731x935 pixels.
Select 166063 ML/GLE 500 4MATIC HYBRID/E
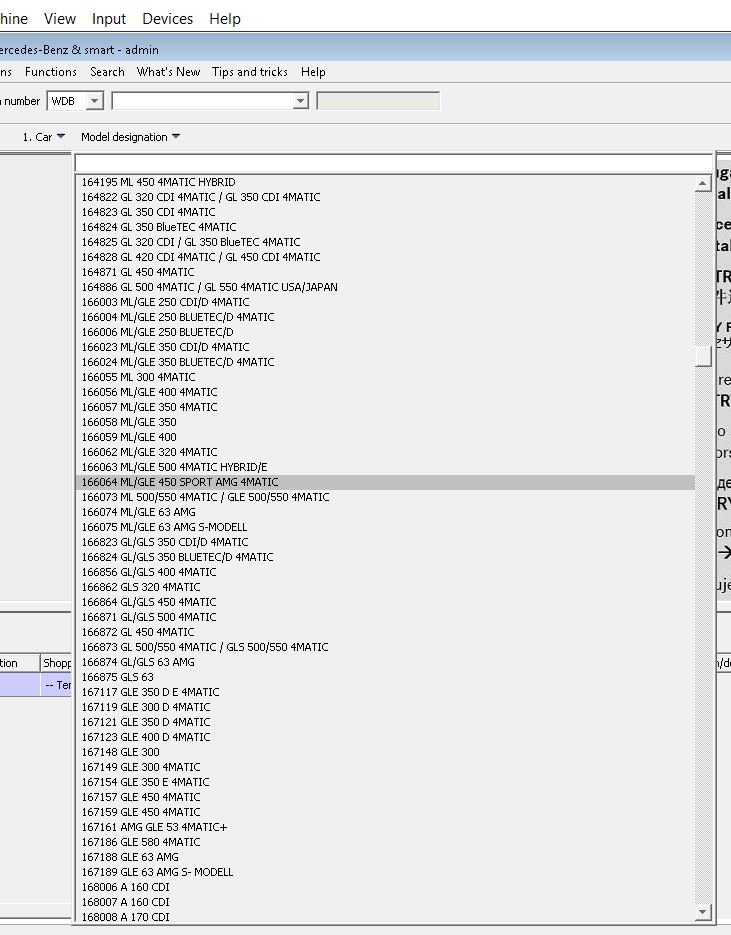pos(385,467)
